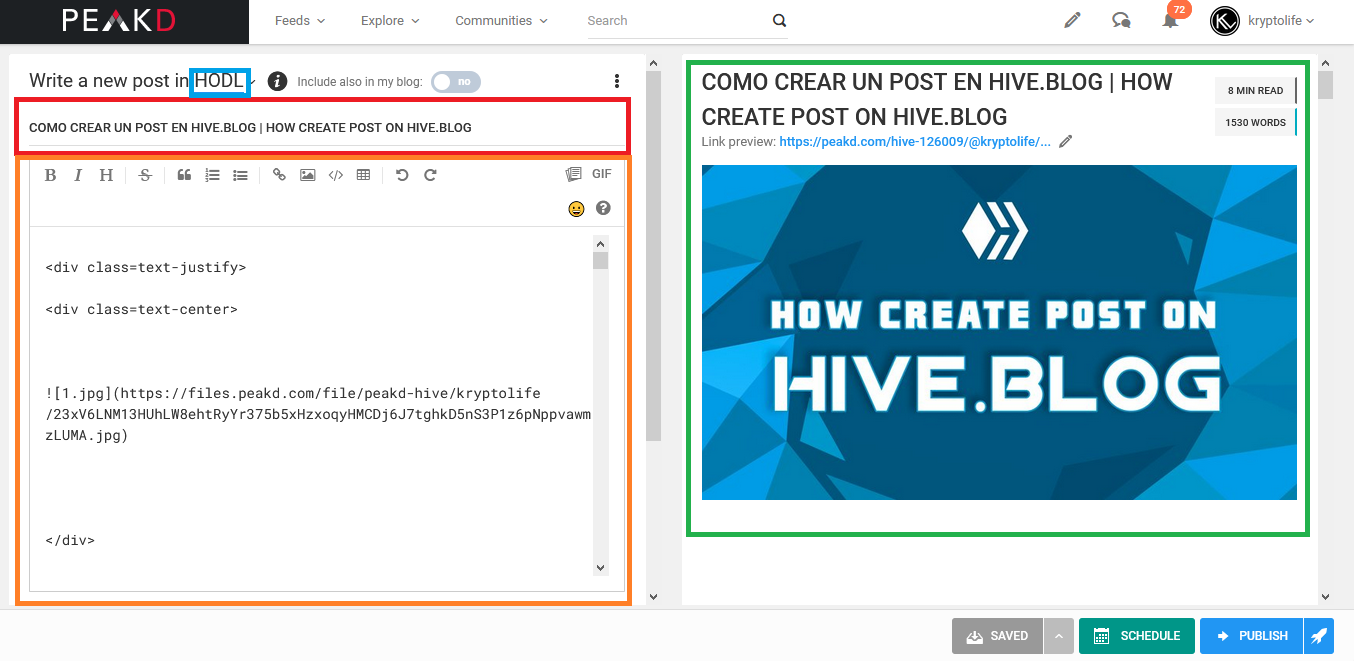Image resolution: width=1354 pixels, height=661 pixels.
Task: Toggle Include also in my blog switch
Action: pyautogui.click(x=456, y=82)
